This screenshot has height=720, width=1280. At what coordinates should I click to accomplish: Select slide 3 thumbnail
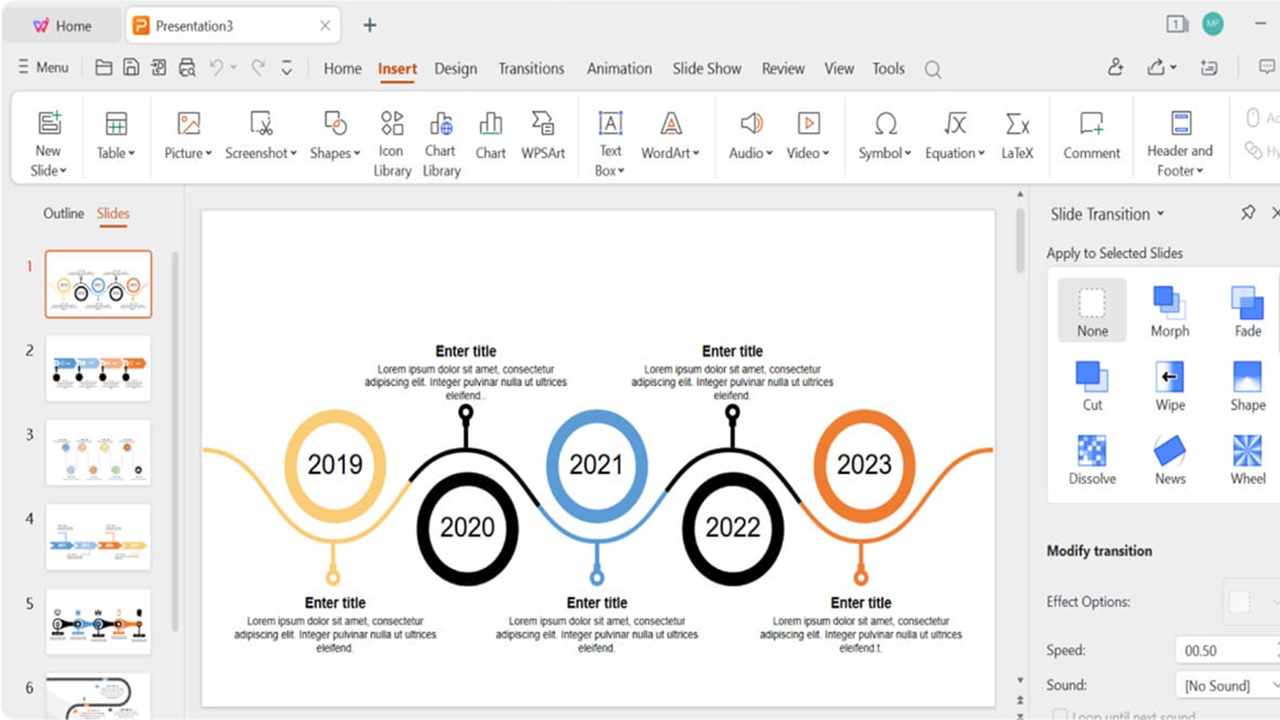pos(97,452)
